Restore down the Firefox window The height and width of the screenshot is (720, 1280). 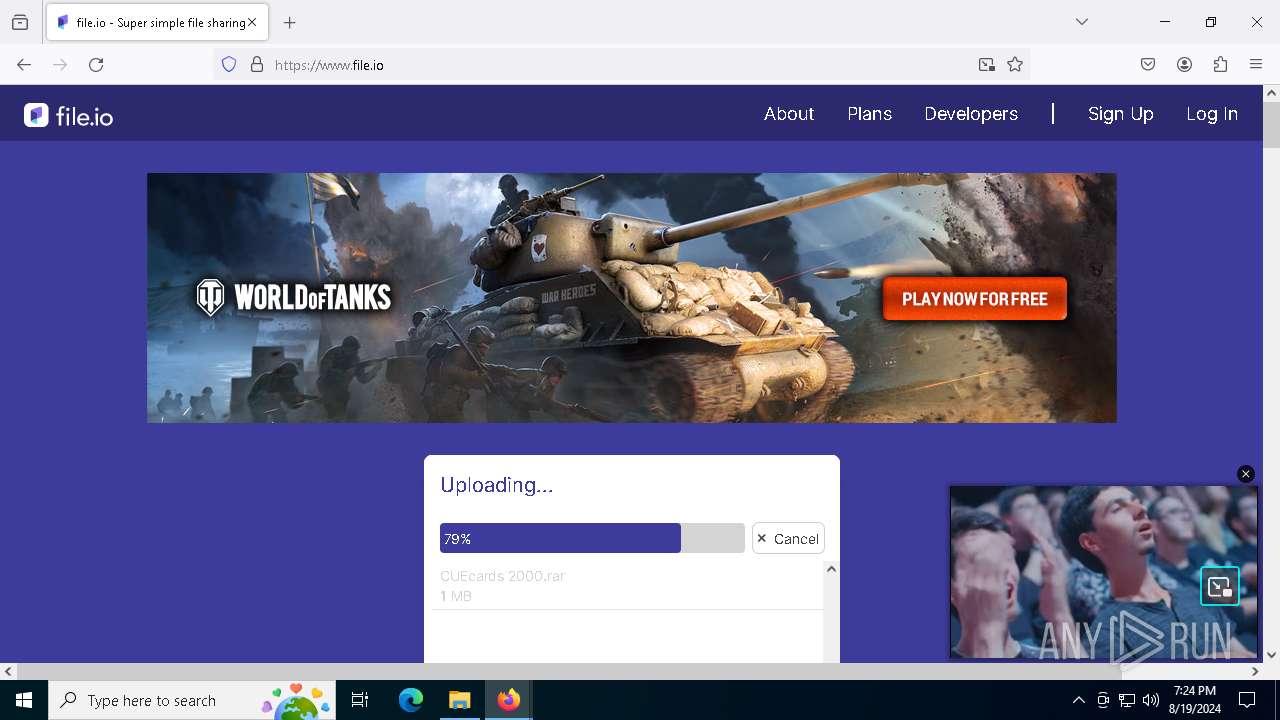(1211, 22)
